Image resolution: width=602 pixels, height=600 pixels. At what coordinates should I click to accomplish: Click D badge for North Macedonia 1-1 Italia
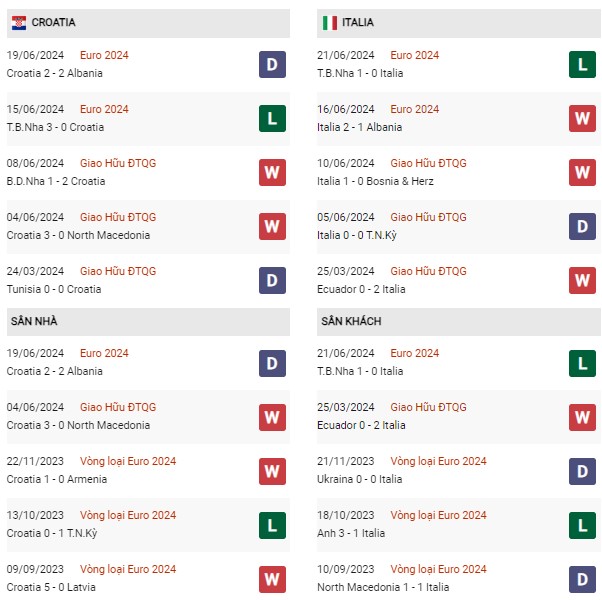tap(582, 579)
